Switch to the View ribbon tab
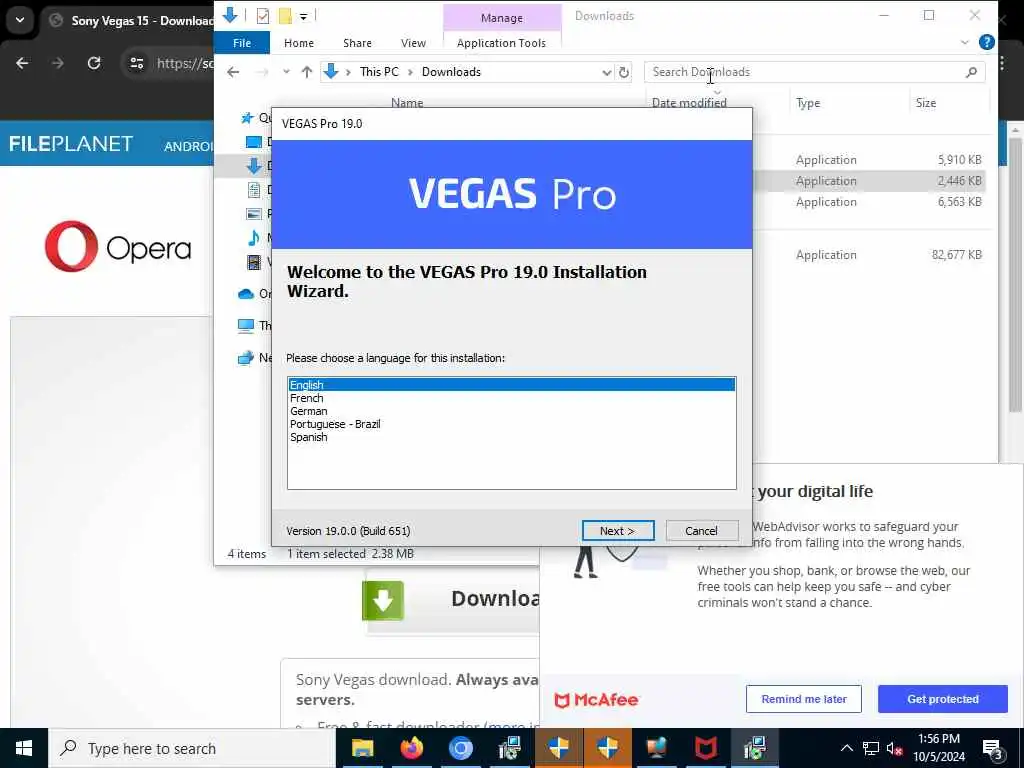This screenshot has height=768, width=1024. pos(413,43)
